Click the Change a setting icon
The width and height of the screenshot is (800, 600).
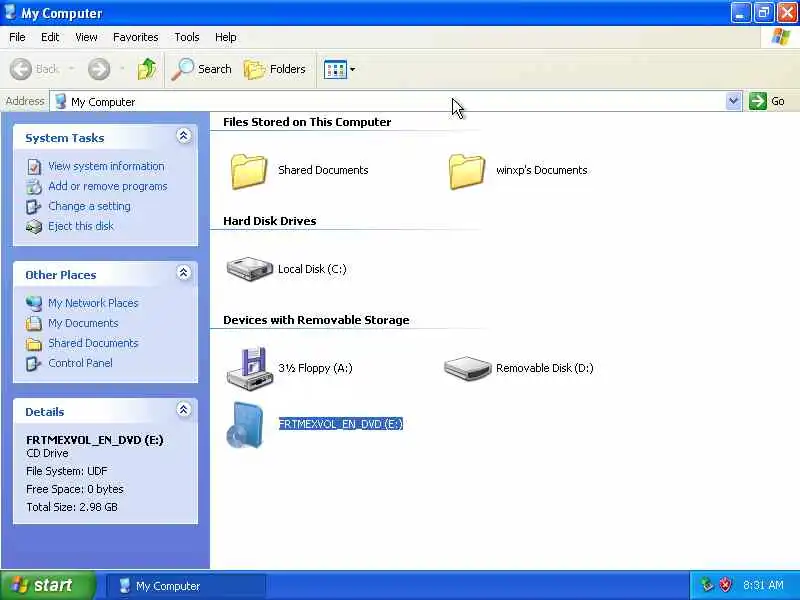34,207
